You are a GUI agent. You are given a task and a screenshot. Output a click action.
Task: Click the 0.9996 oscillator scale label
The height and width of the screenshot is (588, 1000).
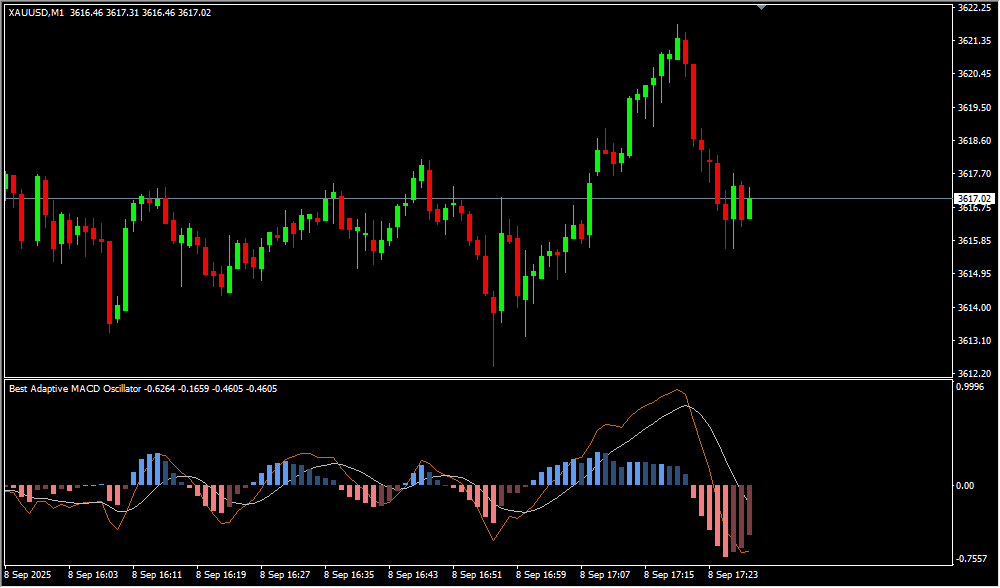[x=970, y=387]
